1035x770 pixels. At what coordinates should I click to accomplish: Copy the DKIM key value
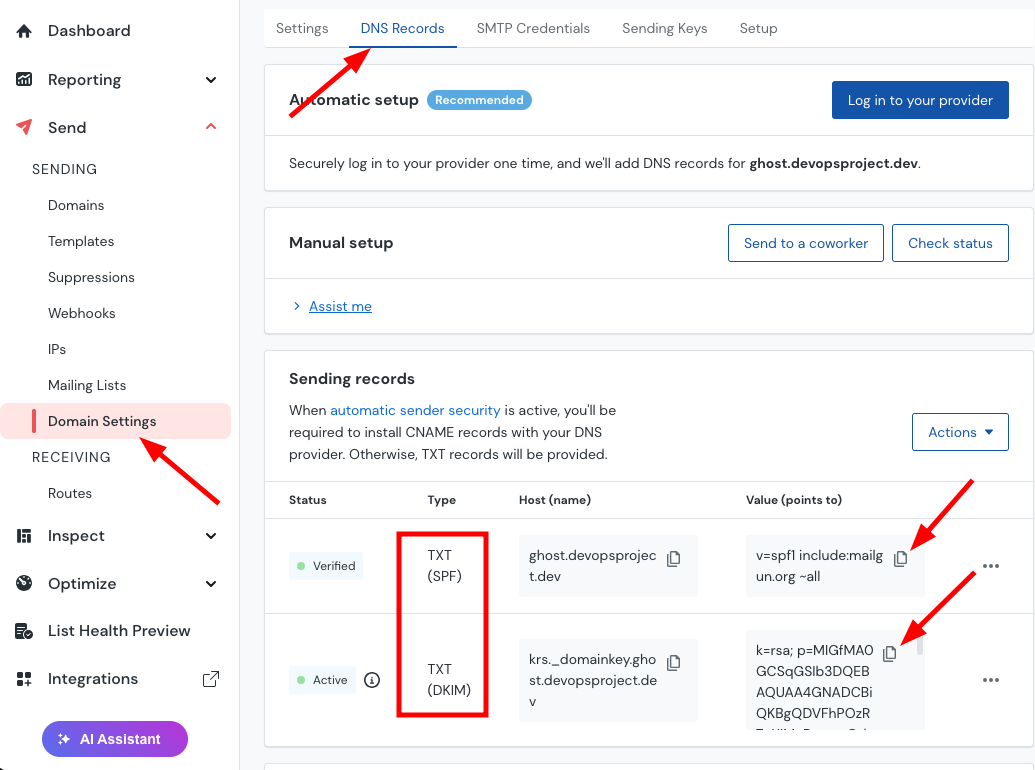point(890,653)
